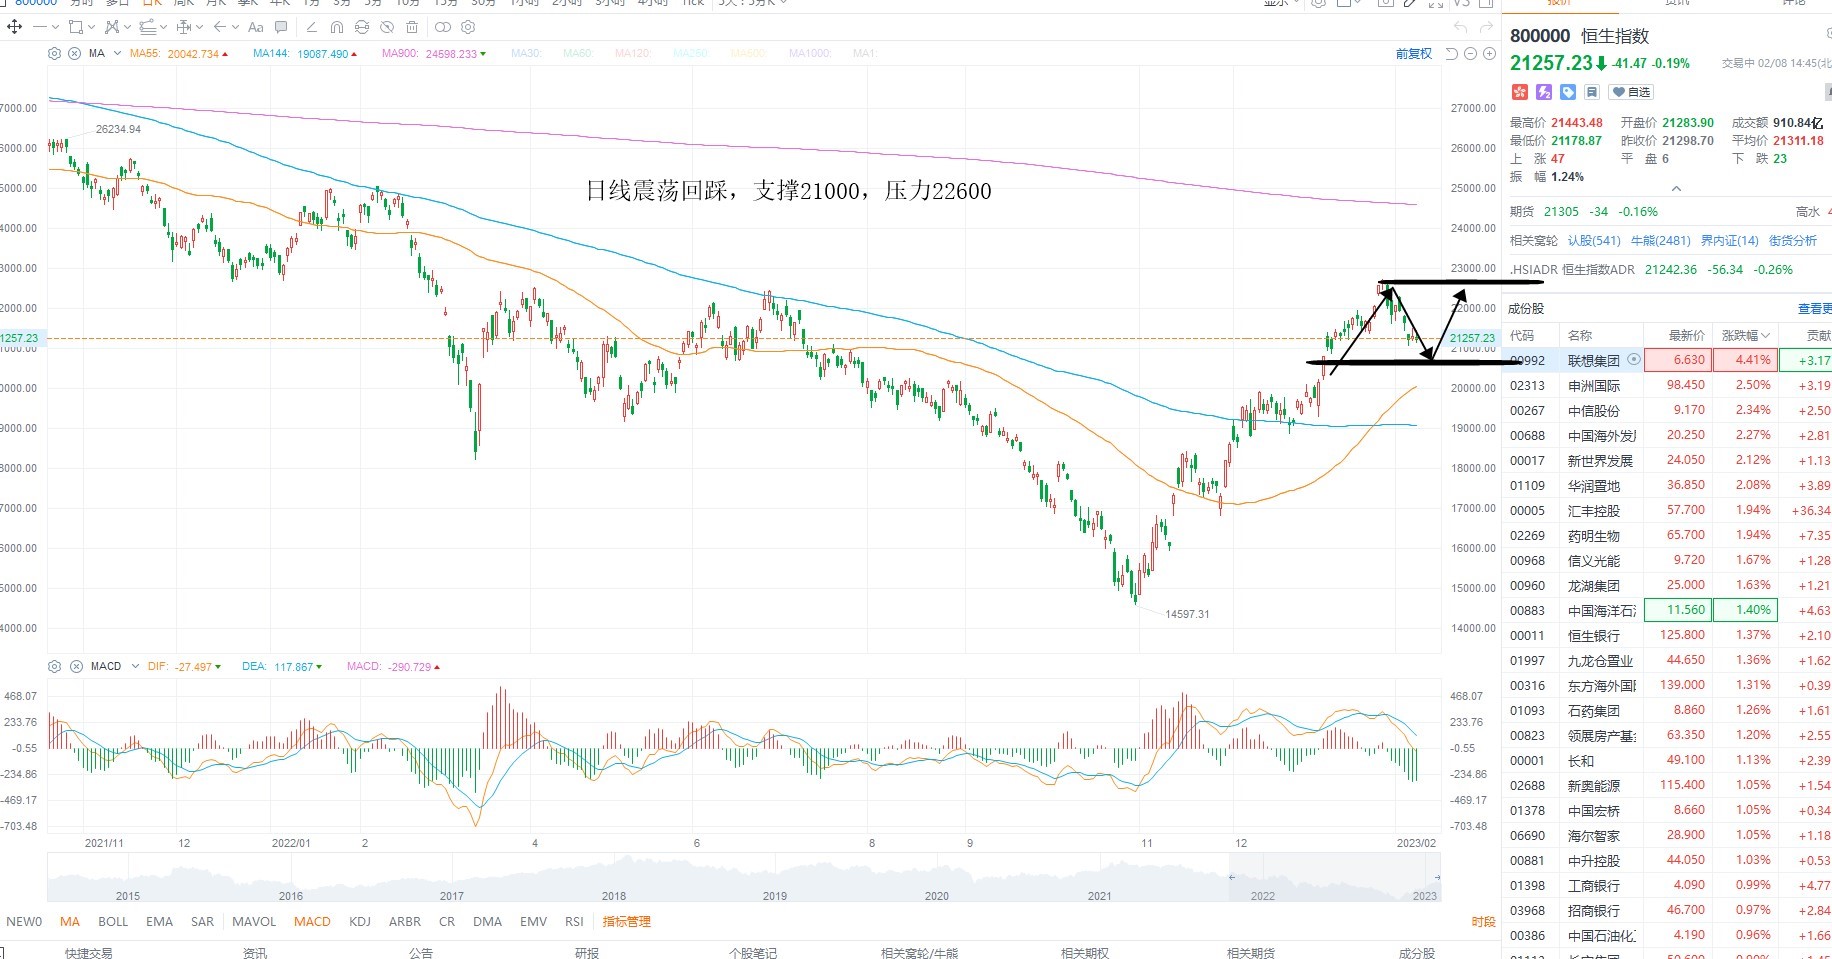The width and height of the screenshot is (1832, 959).
Task: Switch to KDJ indicator tab
Action: [360, 921]
